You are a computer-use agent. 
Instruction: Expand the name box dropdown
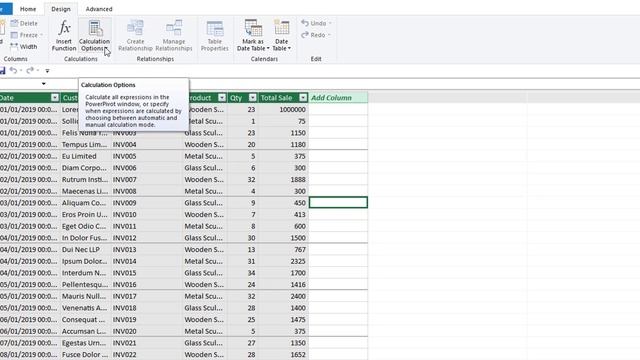(x=43, y=84)
